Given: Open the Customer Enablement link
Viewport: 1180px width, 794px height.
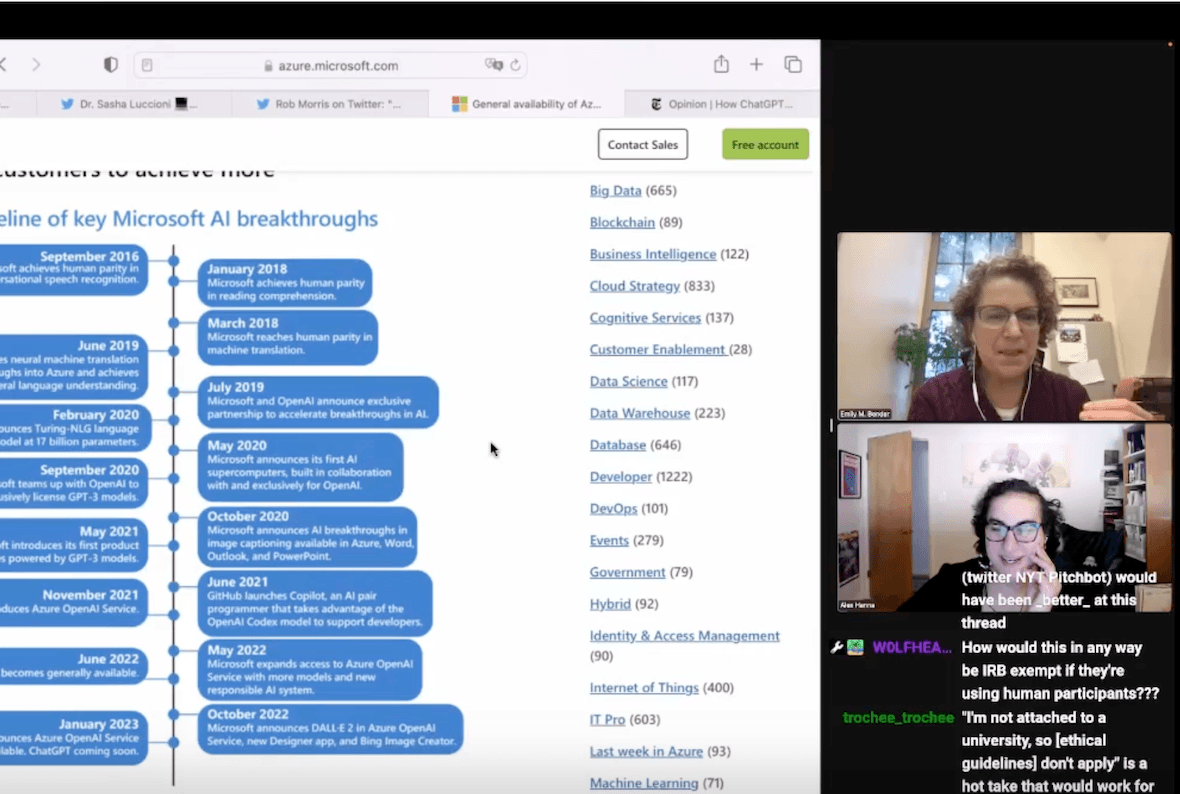Looking at the screenshot, I should tap(658, 349).
